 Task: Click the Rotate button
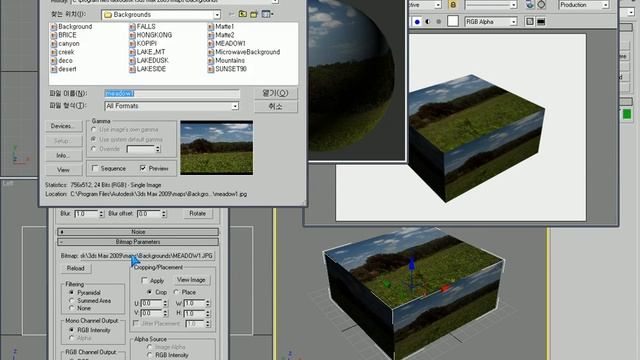point(198,213)
